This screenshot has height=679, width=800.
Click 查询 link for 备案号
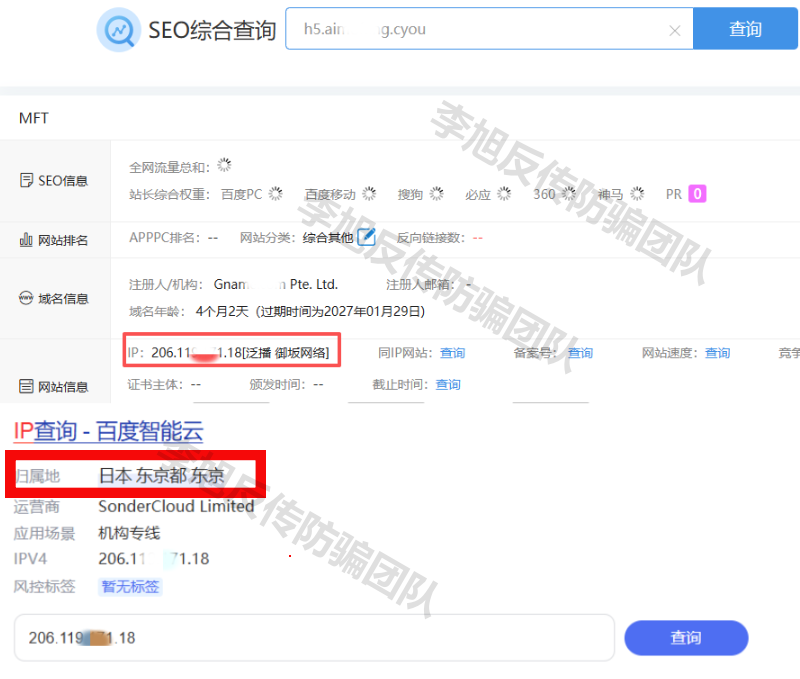click(580, 353)
